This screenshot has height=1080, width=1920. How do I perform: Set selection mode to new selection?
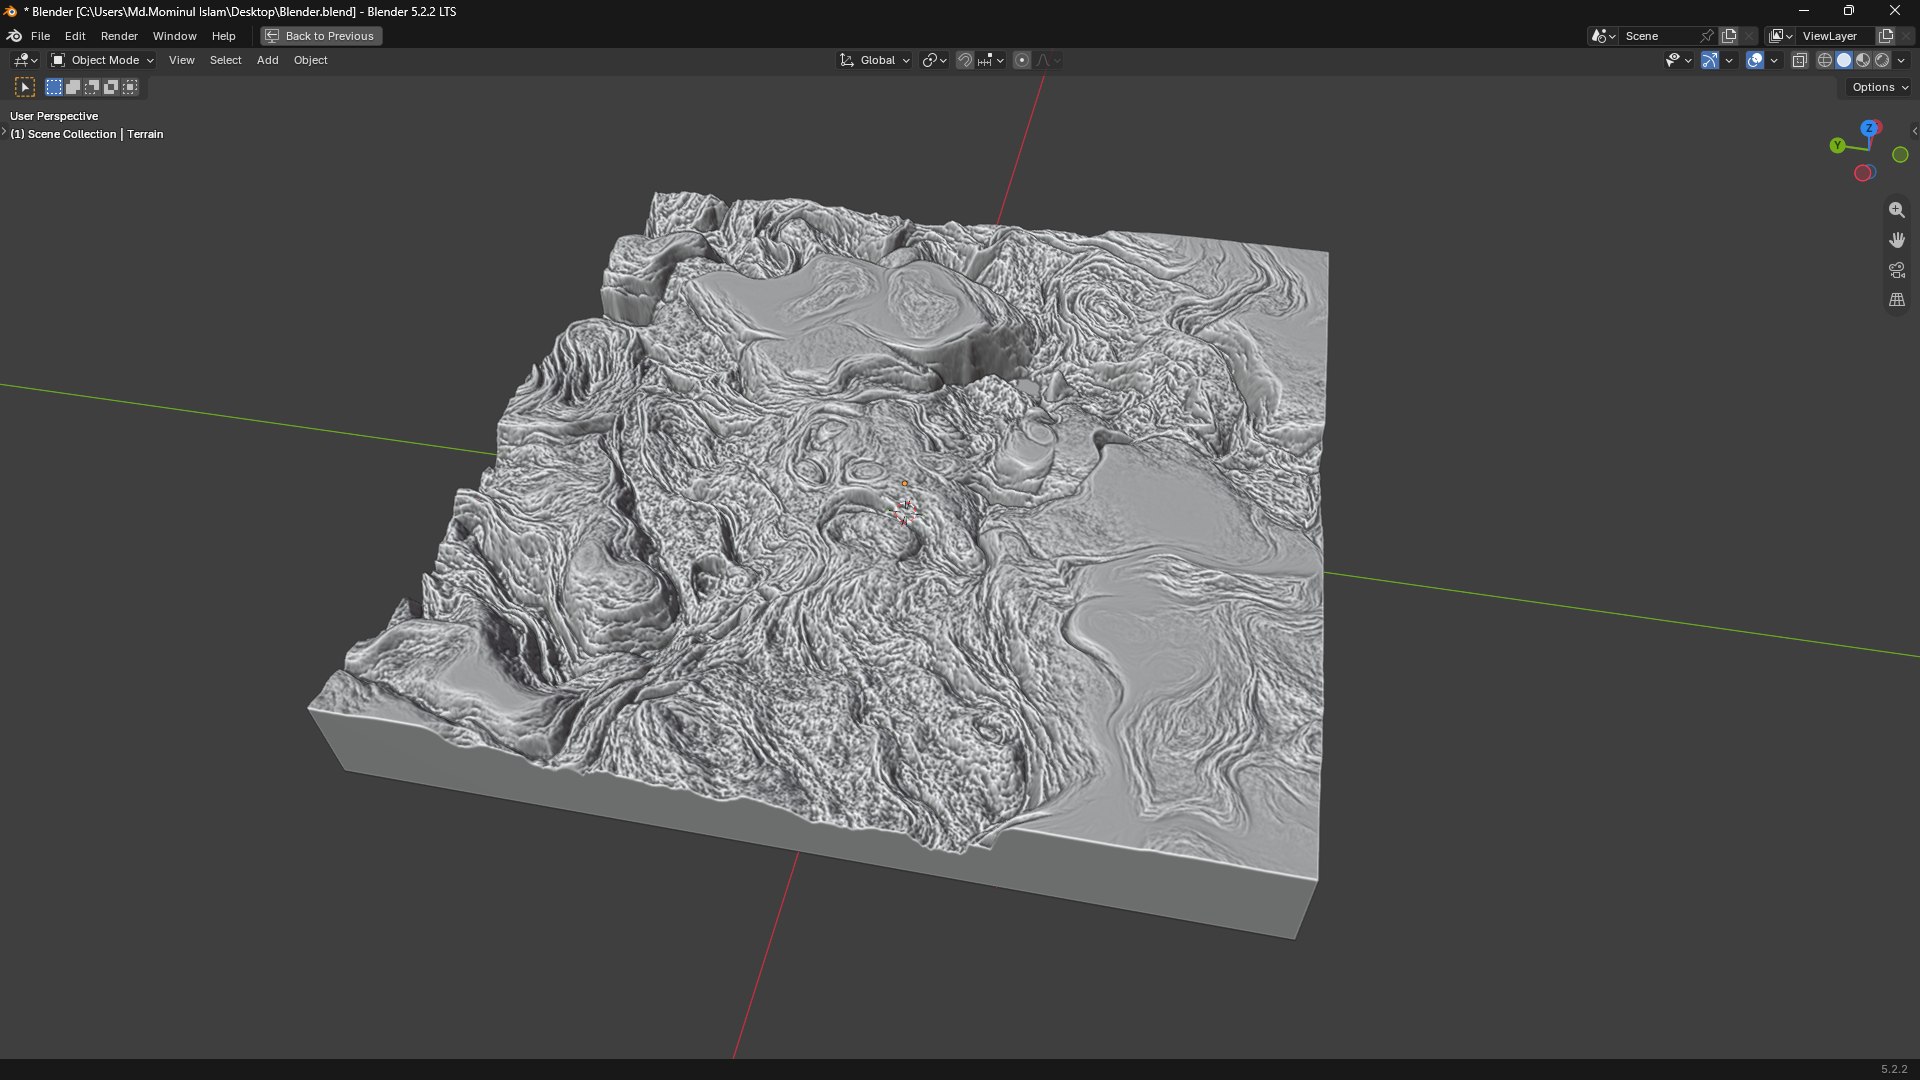54,88
